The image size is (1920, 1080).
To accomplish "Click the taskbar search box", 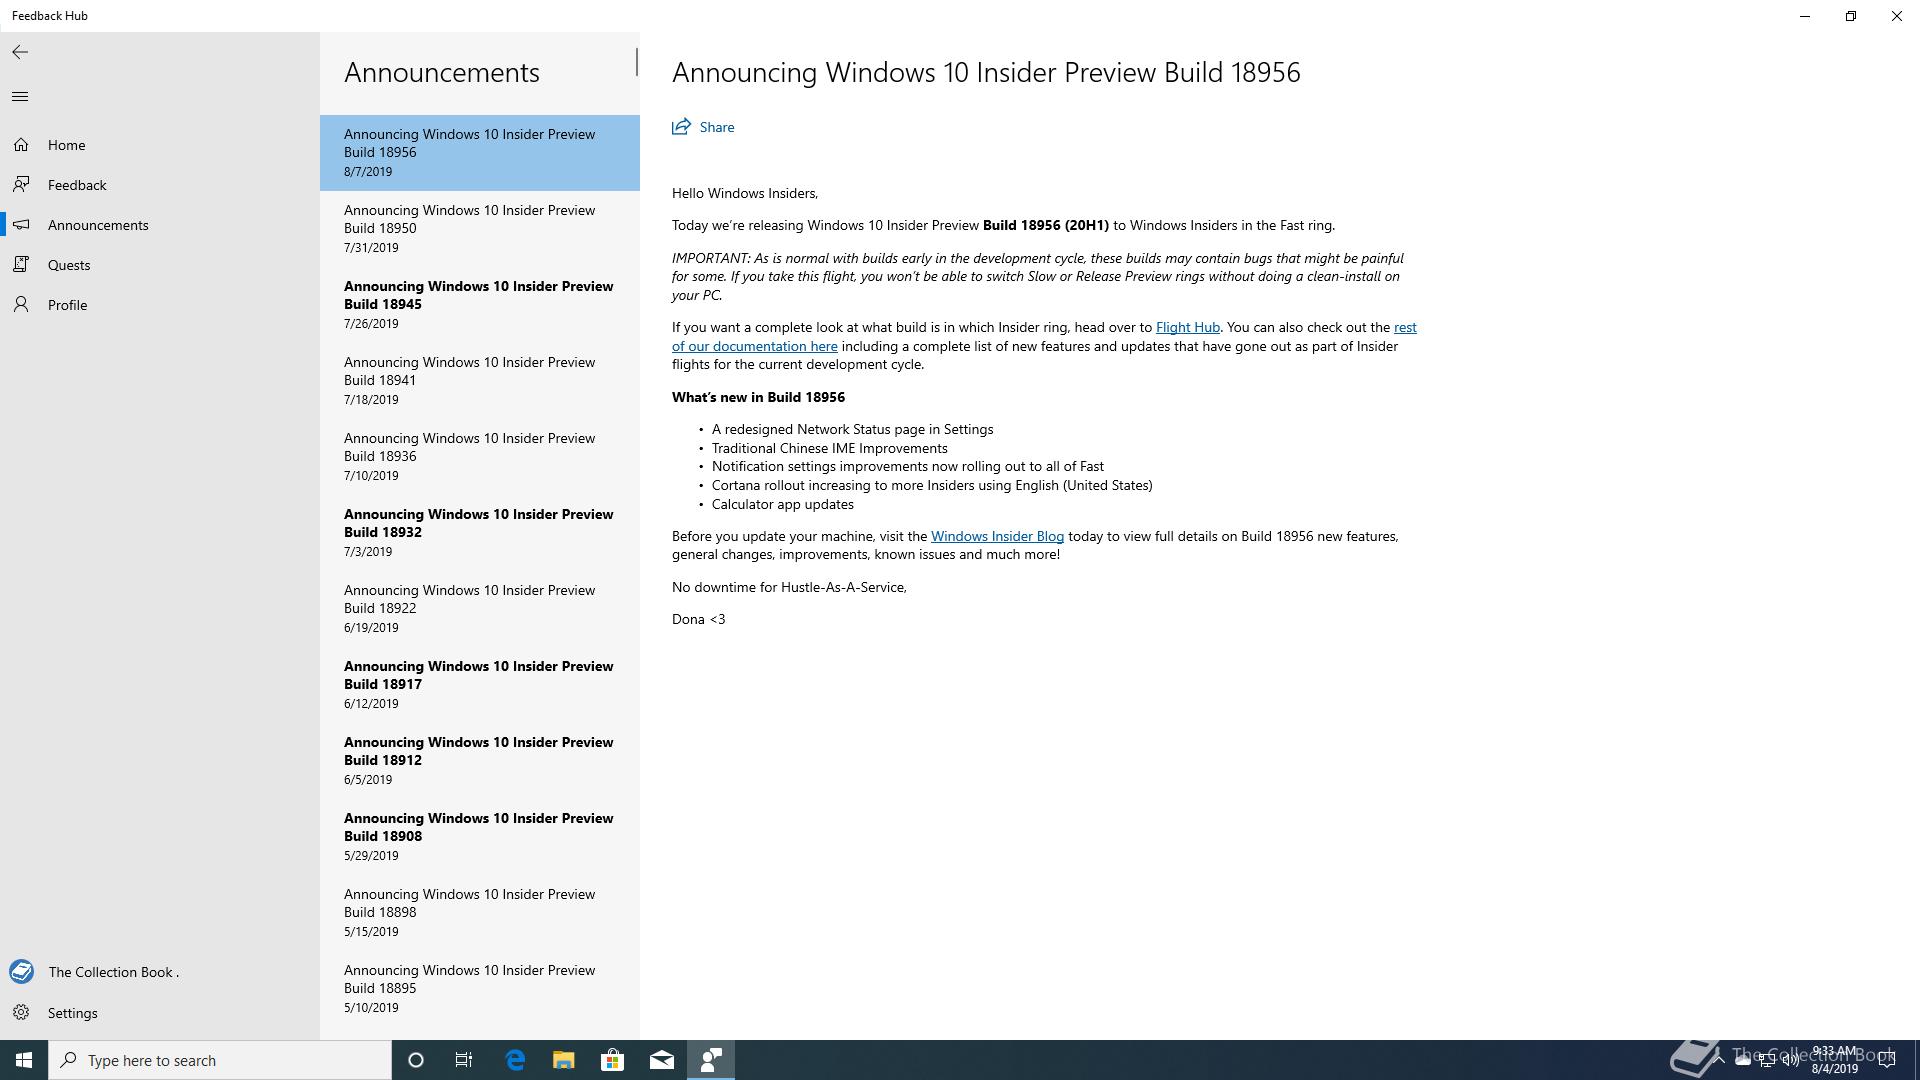I will 220,1060.
